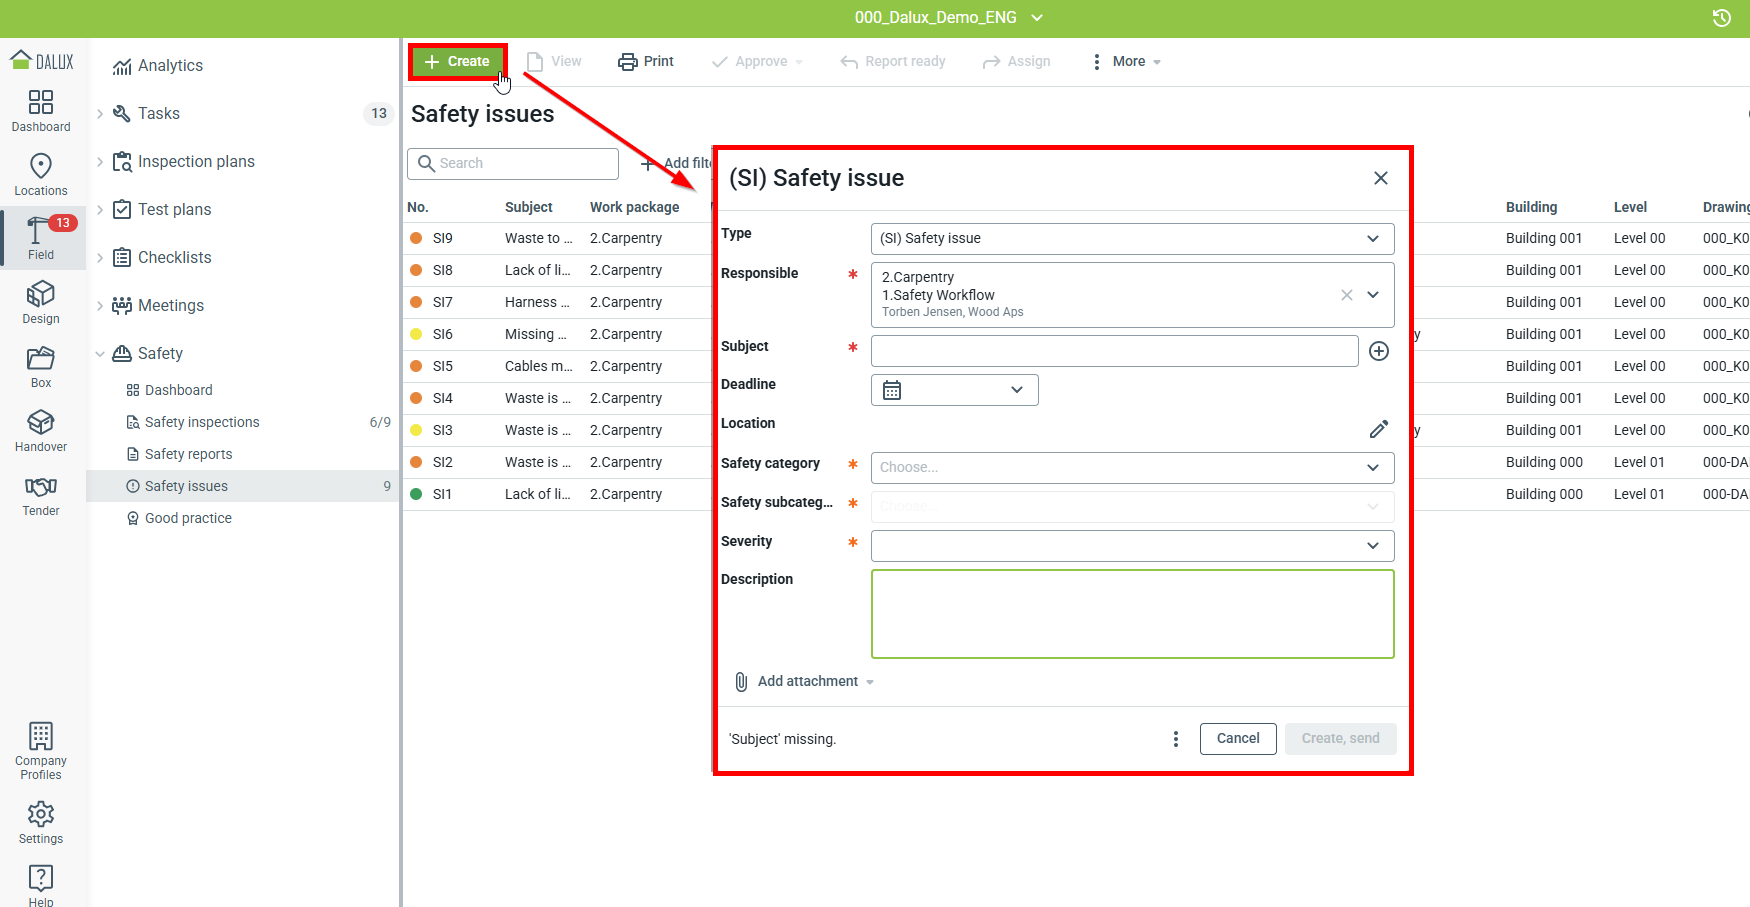Screen dimensions: 1750x907
Task: Open the Safety category dropdown
Action: point(1132,467)
